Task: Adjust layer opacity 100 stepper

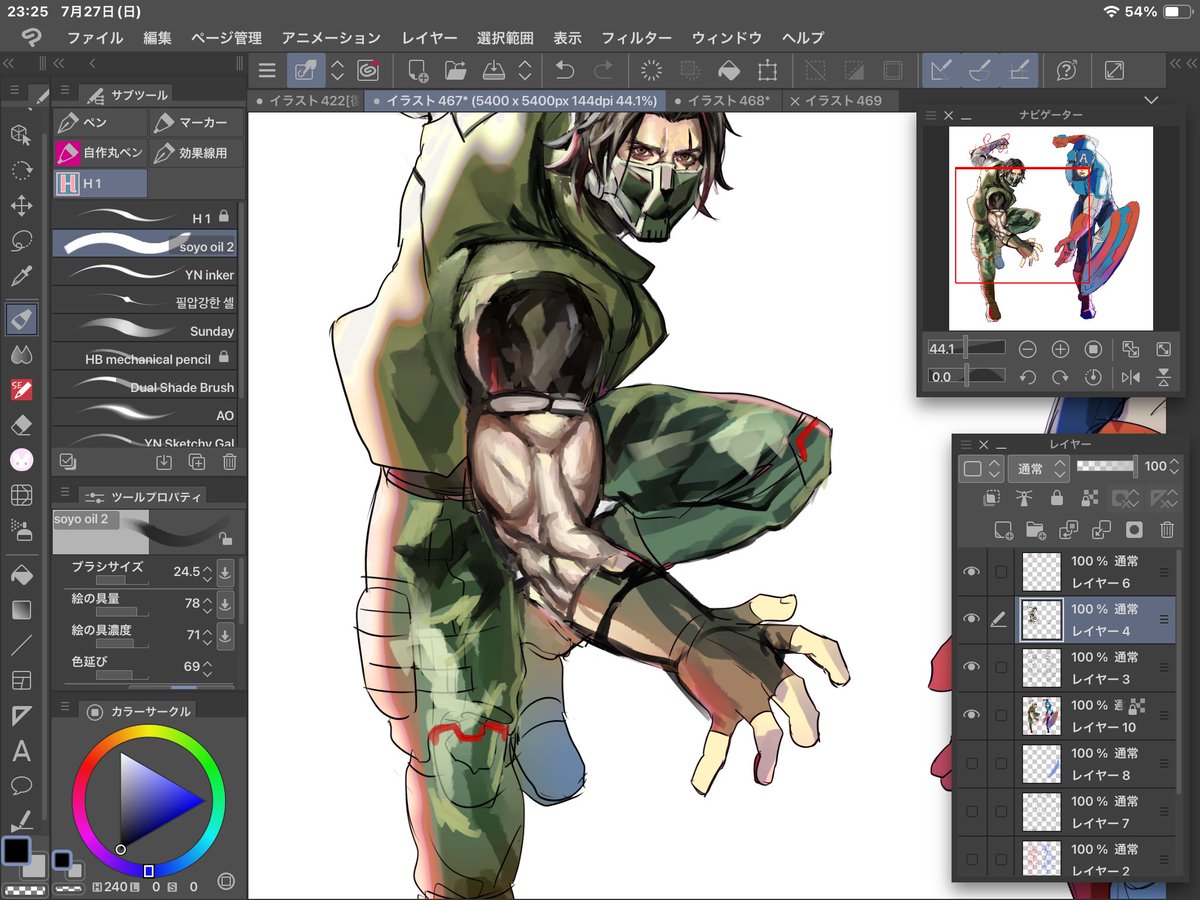Action: click(1176, 467)
